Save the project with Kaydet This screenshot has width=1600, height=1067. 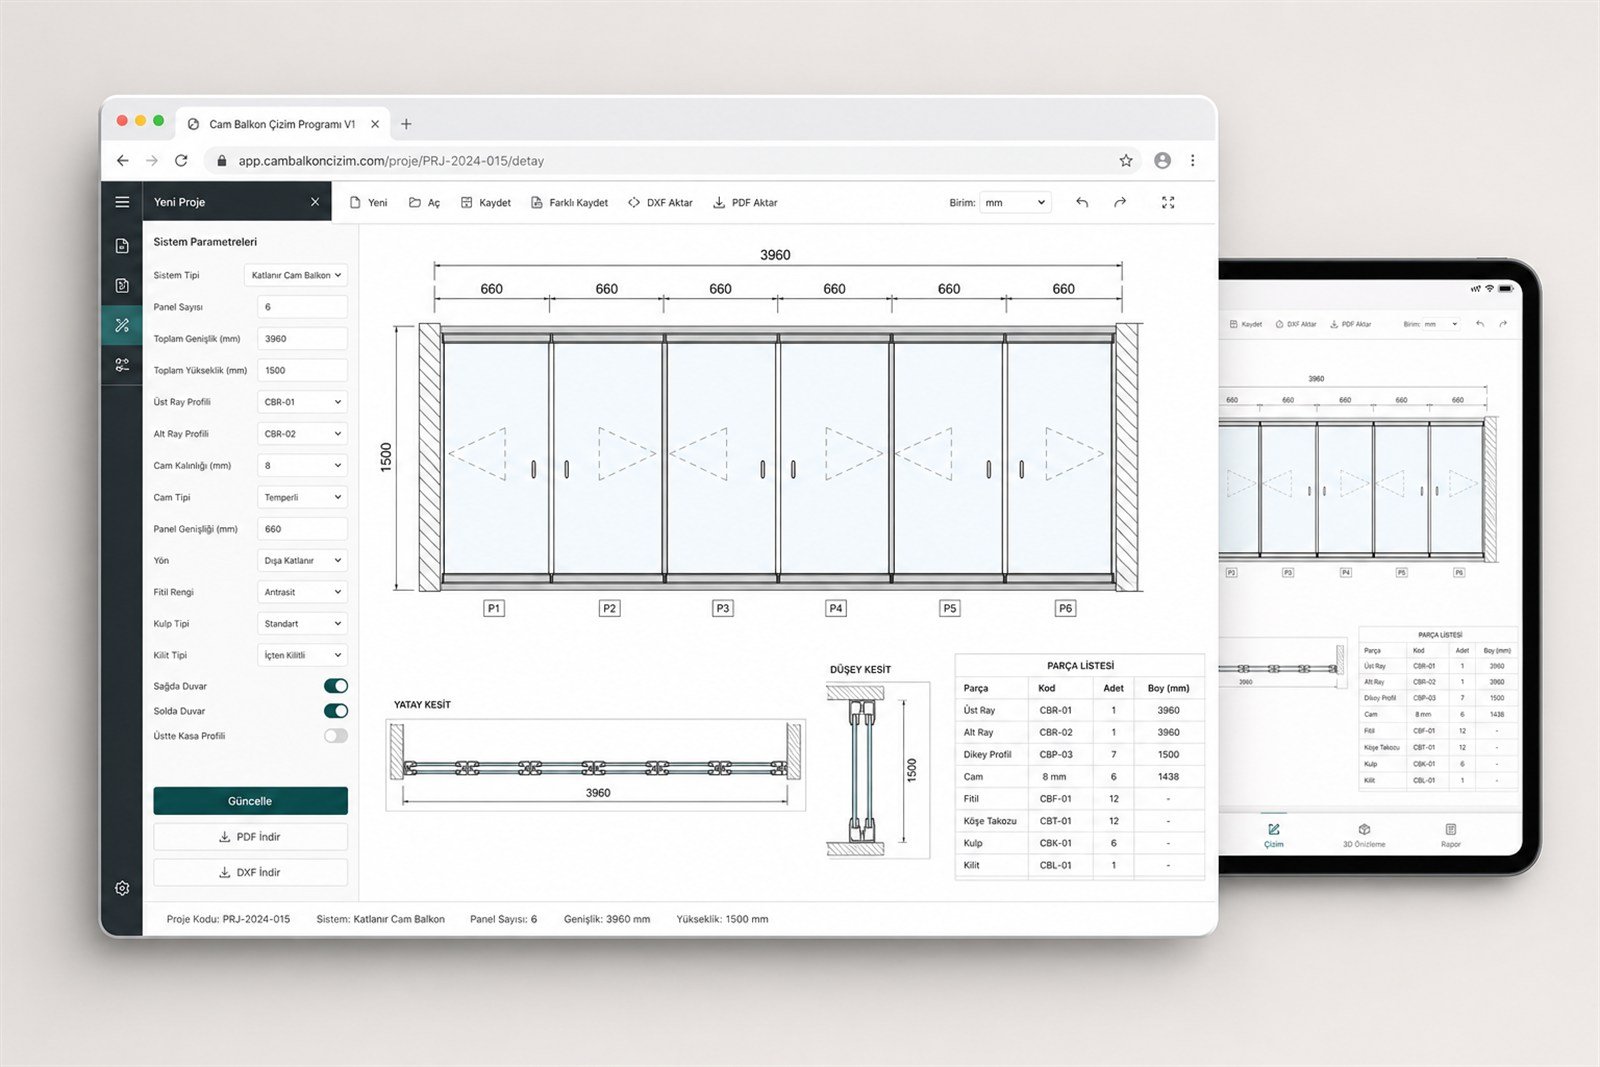pos(486,203)
